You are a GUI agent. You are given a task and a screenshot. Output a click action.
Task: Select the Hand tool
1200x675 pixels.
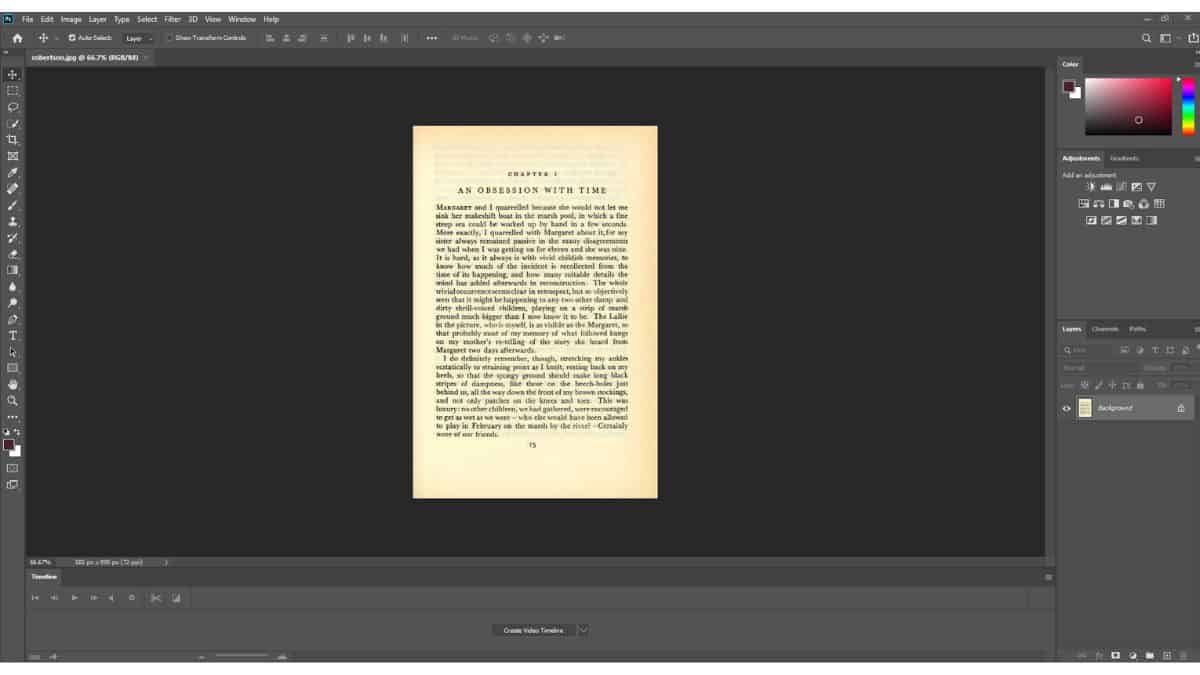click(x=13, y=384)
